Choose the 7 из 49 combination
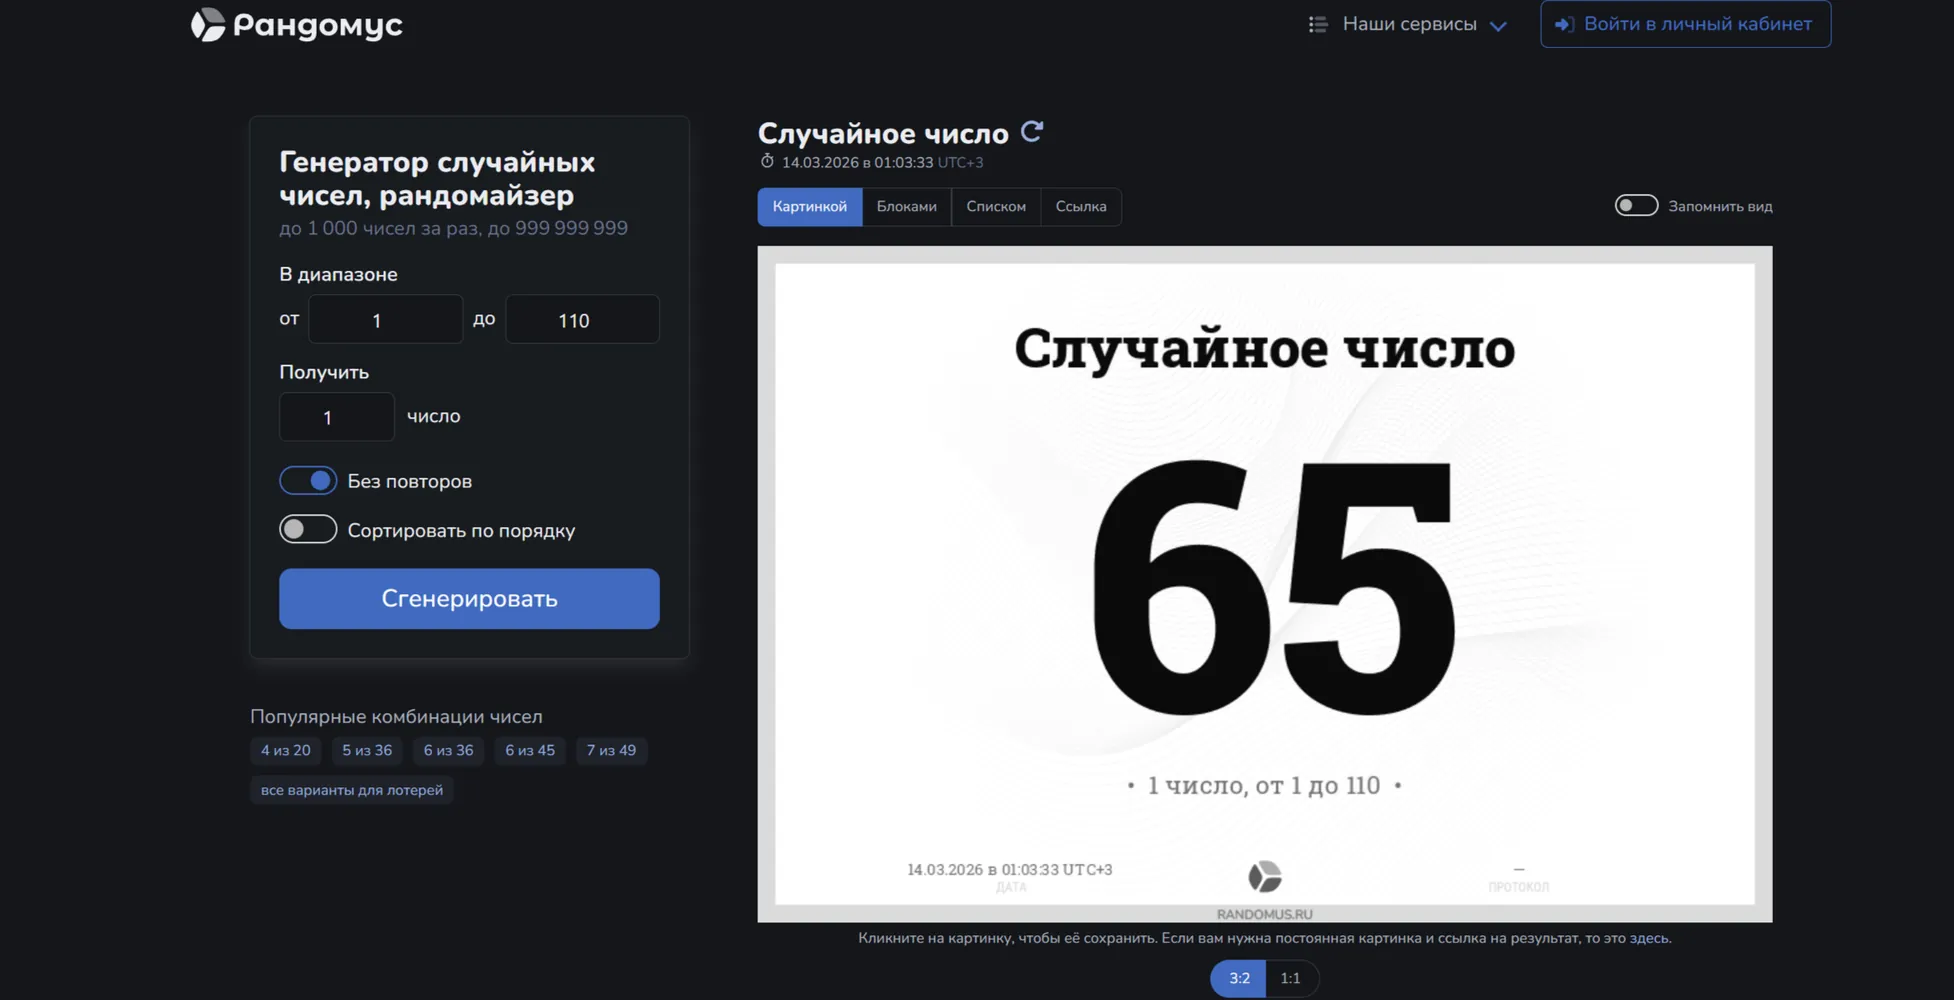 611,750
